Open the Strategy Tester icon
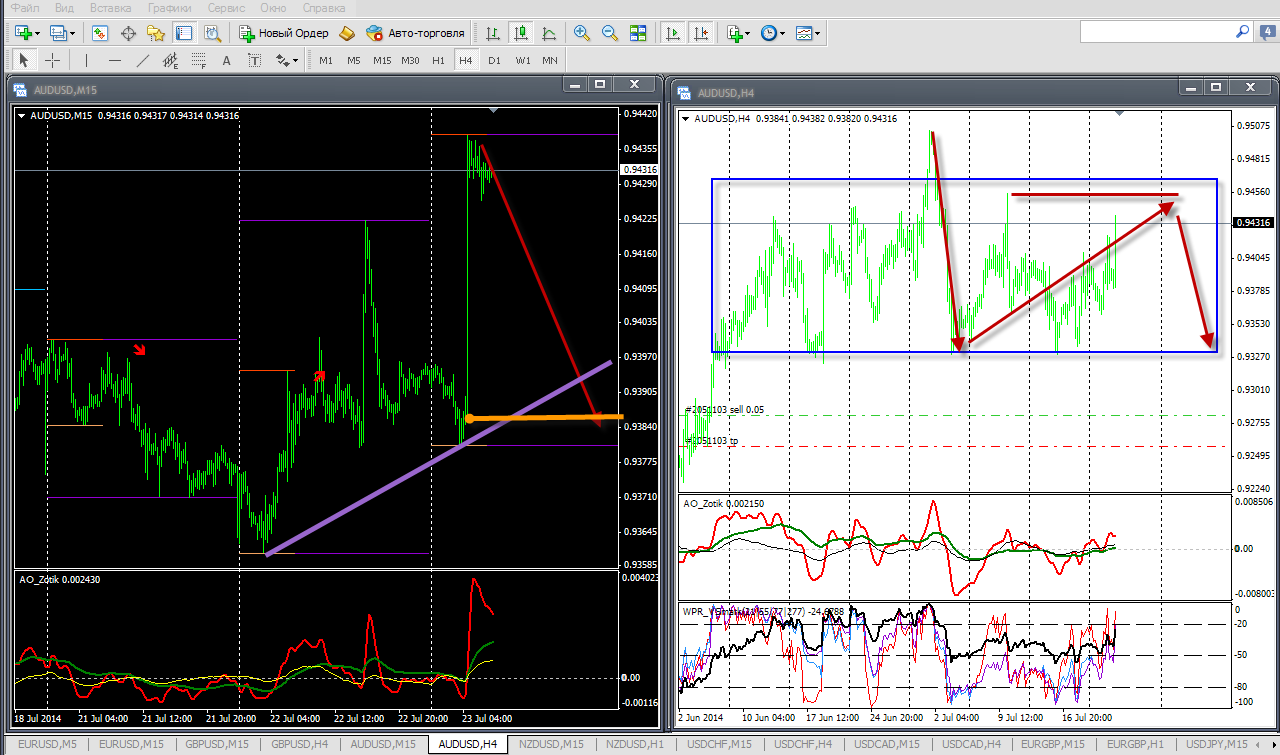 click(212, 33)
